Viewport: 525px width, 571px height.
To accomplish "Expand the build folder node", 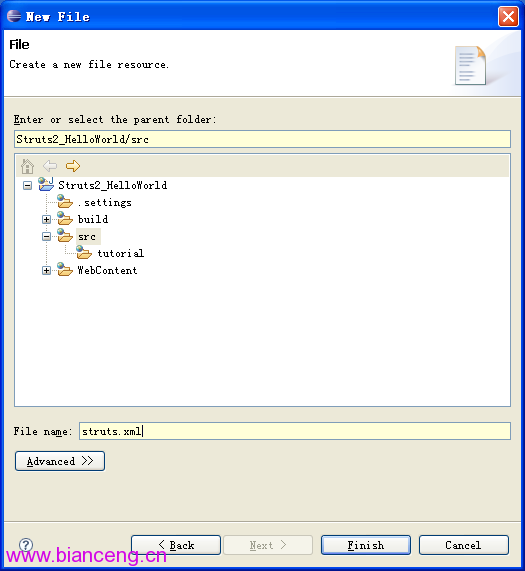I will pyautogui.click(x=46, y=220).
